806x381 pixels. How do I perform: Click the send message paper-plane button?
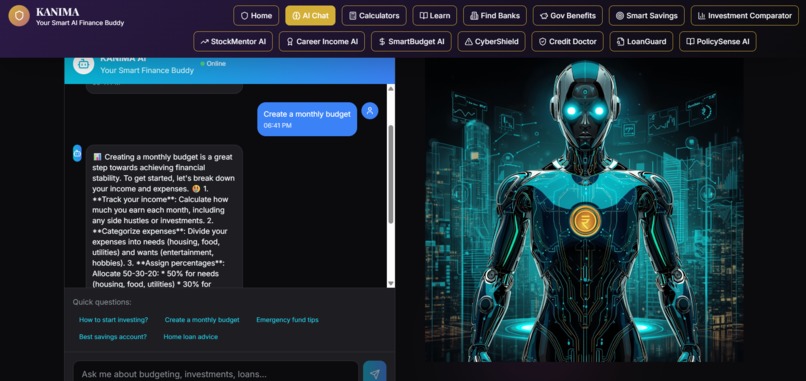pos(375,374)
